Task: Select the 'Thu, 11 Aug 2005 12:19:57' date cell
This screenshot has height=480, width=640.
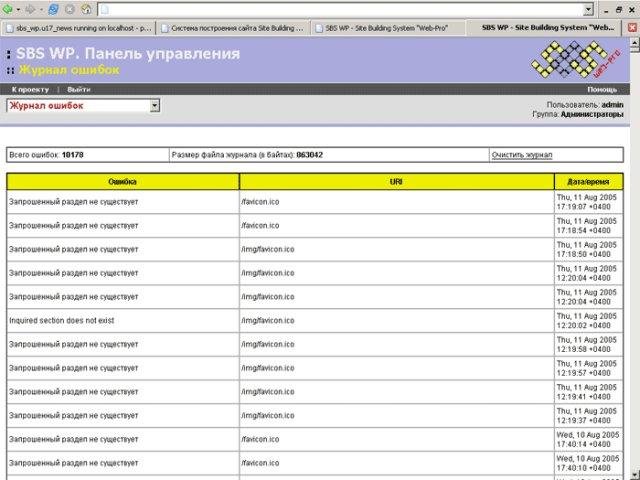Action: 588,368
